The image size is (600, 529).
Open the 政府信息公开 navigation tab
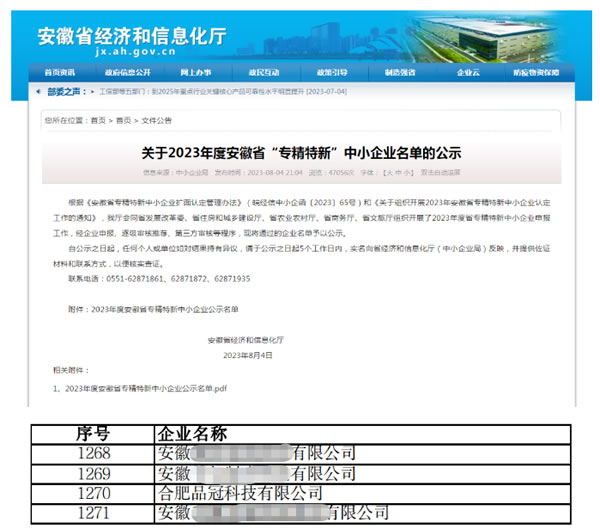128,72
